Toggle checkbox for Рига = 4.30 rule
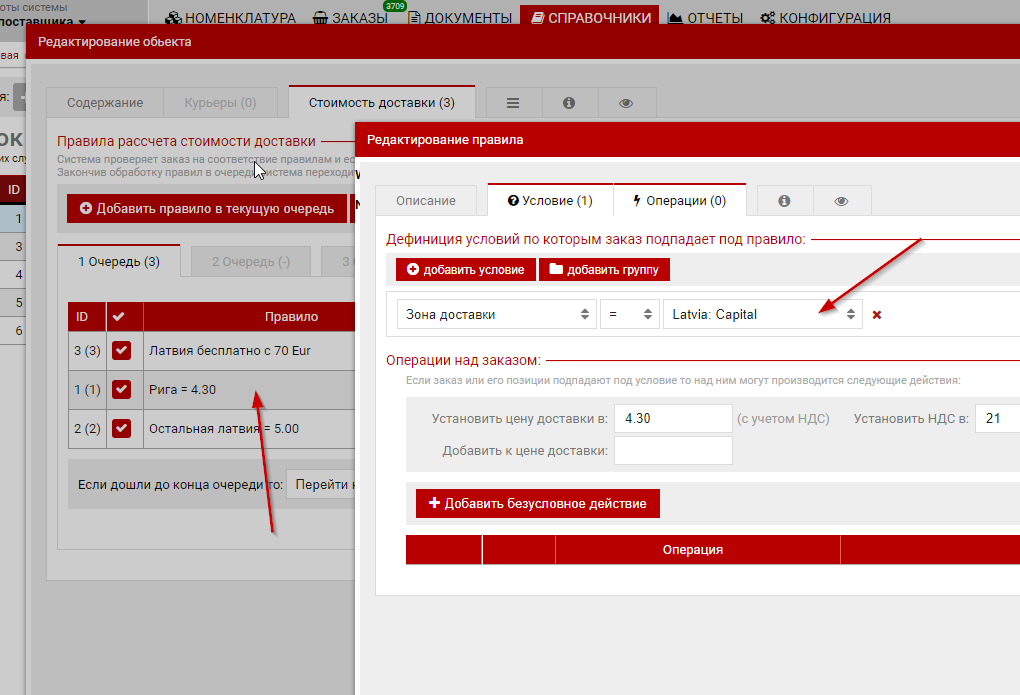 [122, 389]
